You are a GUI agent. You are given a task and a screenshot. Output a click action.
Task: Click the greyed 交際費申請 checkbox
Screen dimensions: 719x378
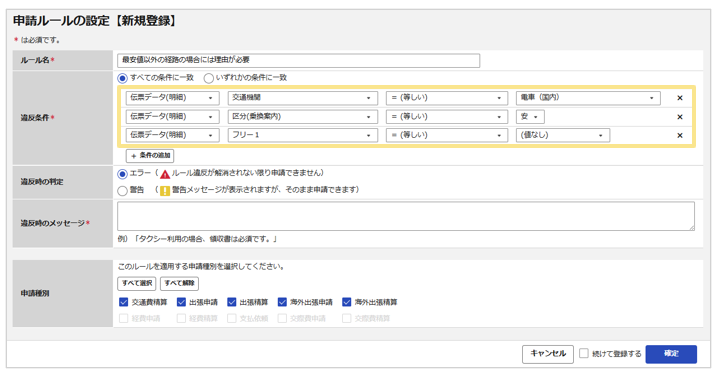(x=282, y=318)
